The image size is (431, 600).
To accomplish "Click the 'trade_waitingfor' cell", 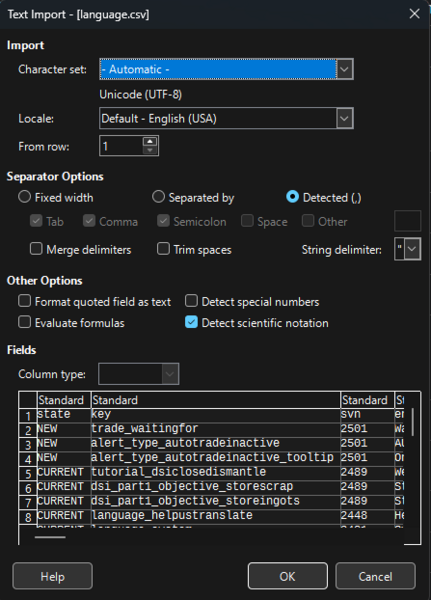I will coord(216,429).
